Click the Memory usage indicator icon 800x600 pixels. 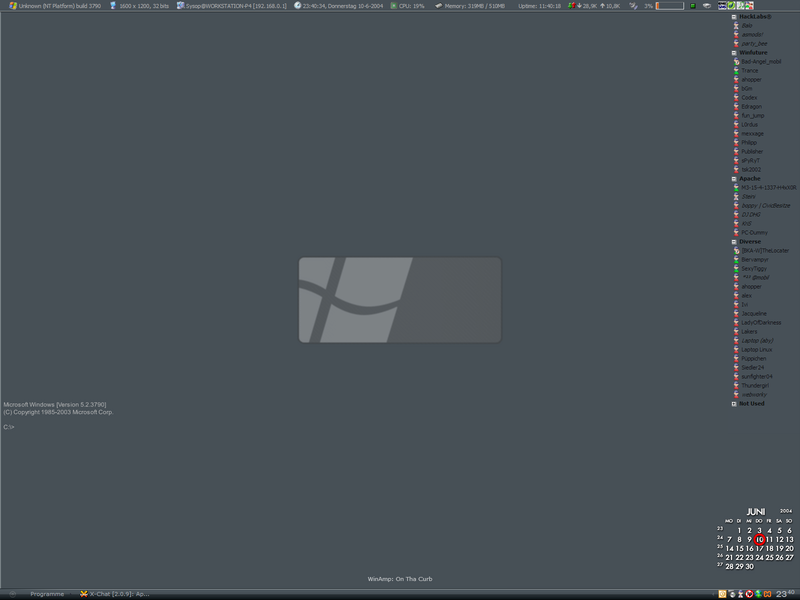tap(438, 6)
